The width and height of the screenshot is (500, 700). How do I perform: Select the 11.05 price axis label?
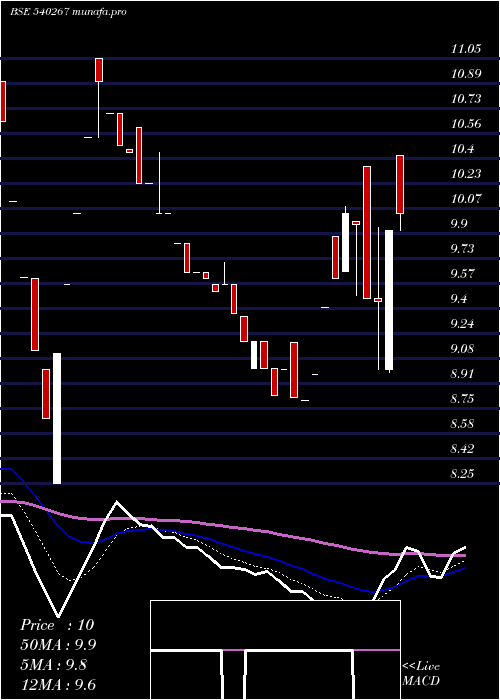click(466, 49)
